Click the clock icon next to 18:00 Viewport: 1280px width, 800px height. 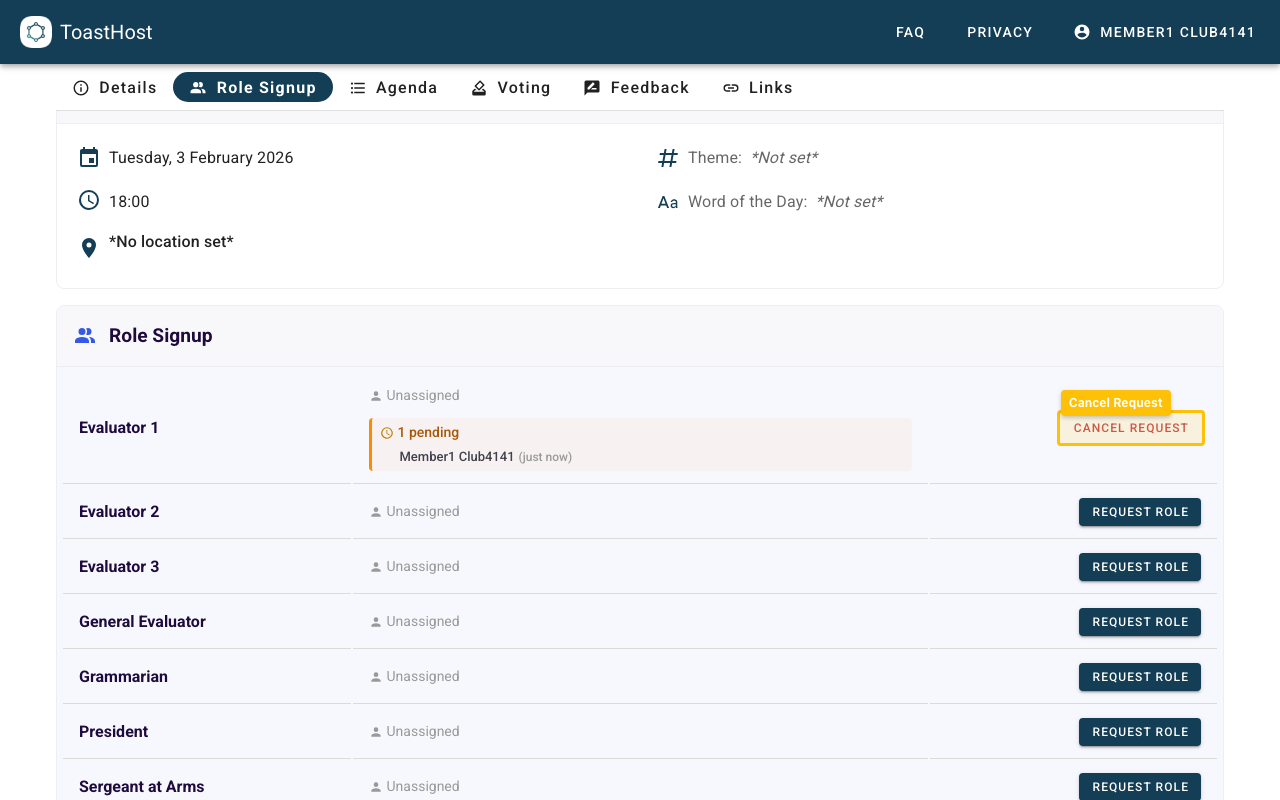88,200
